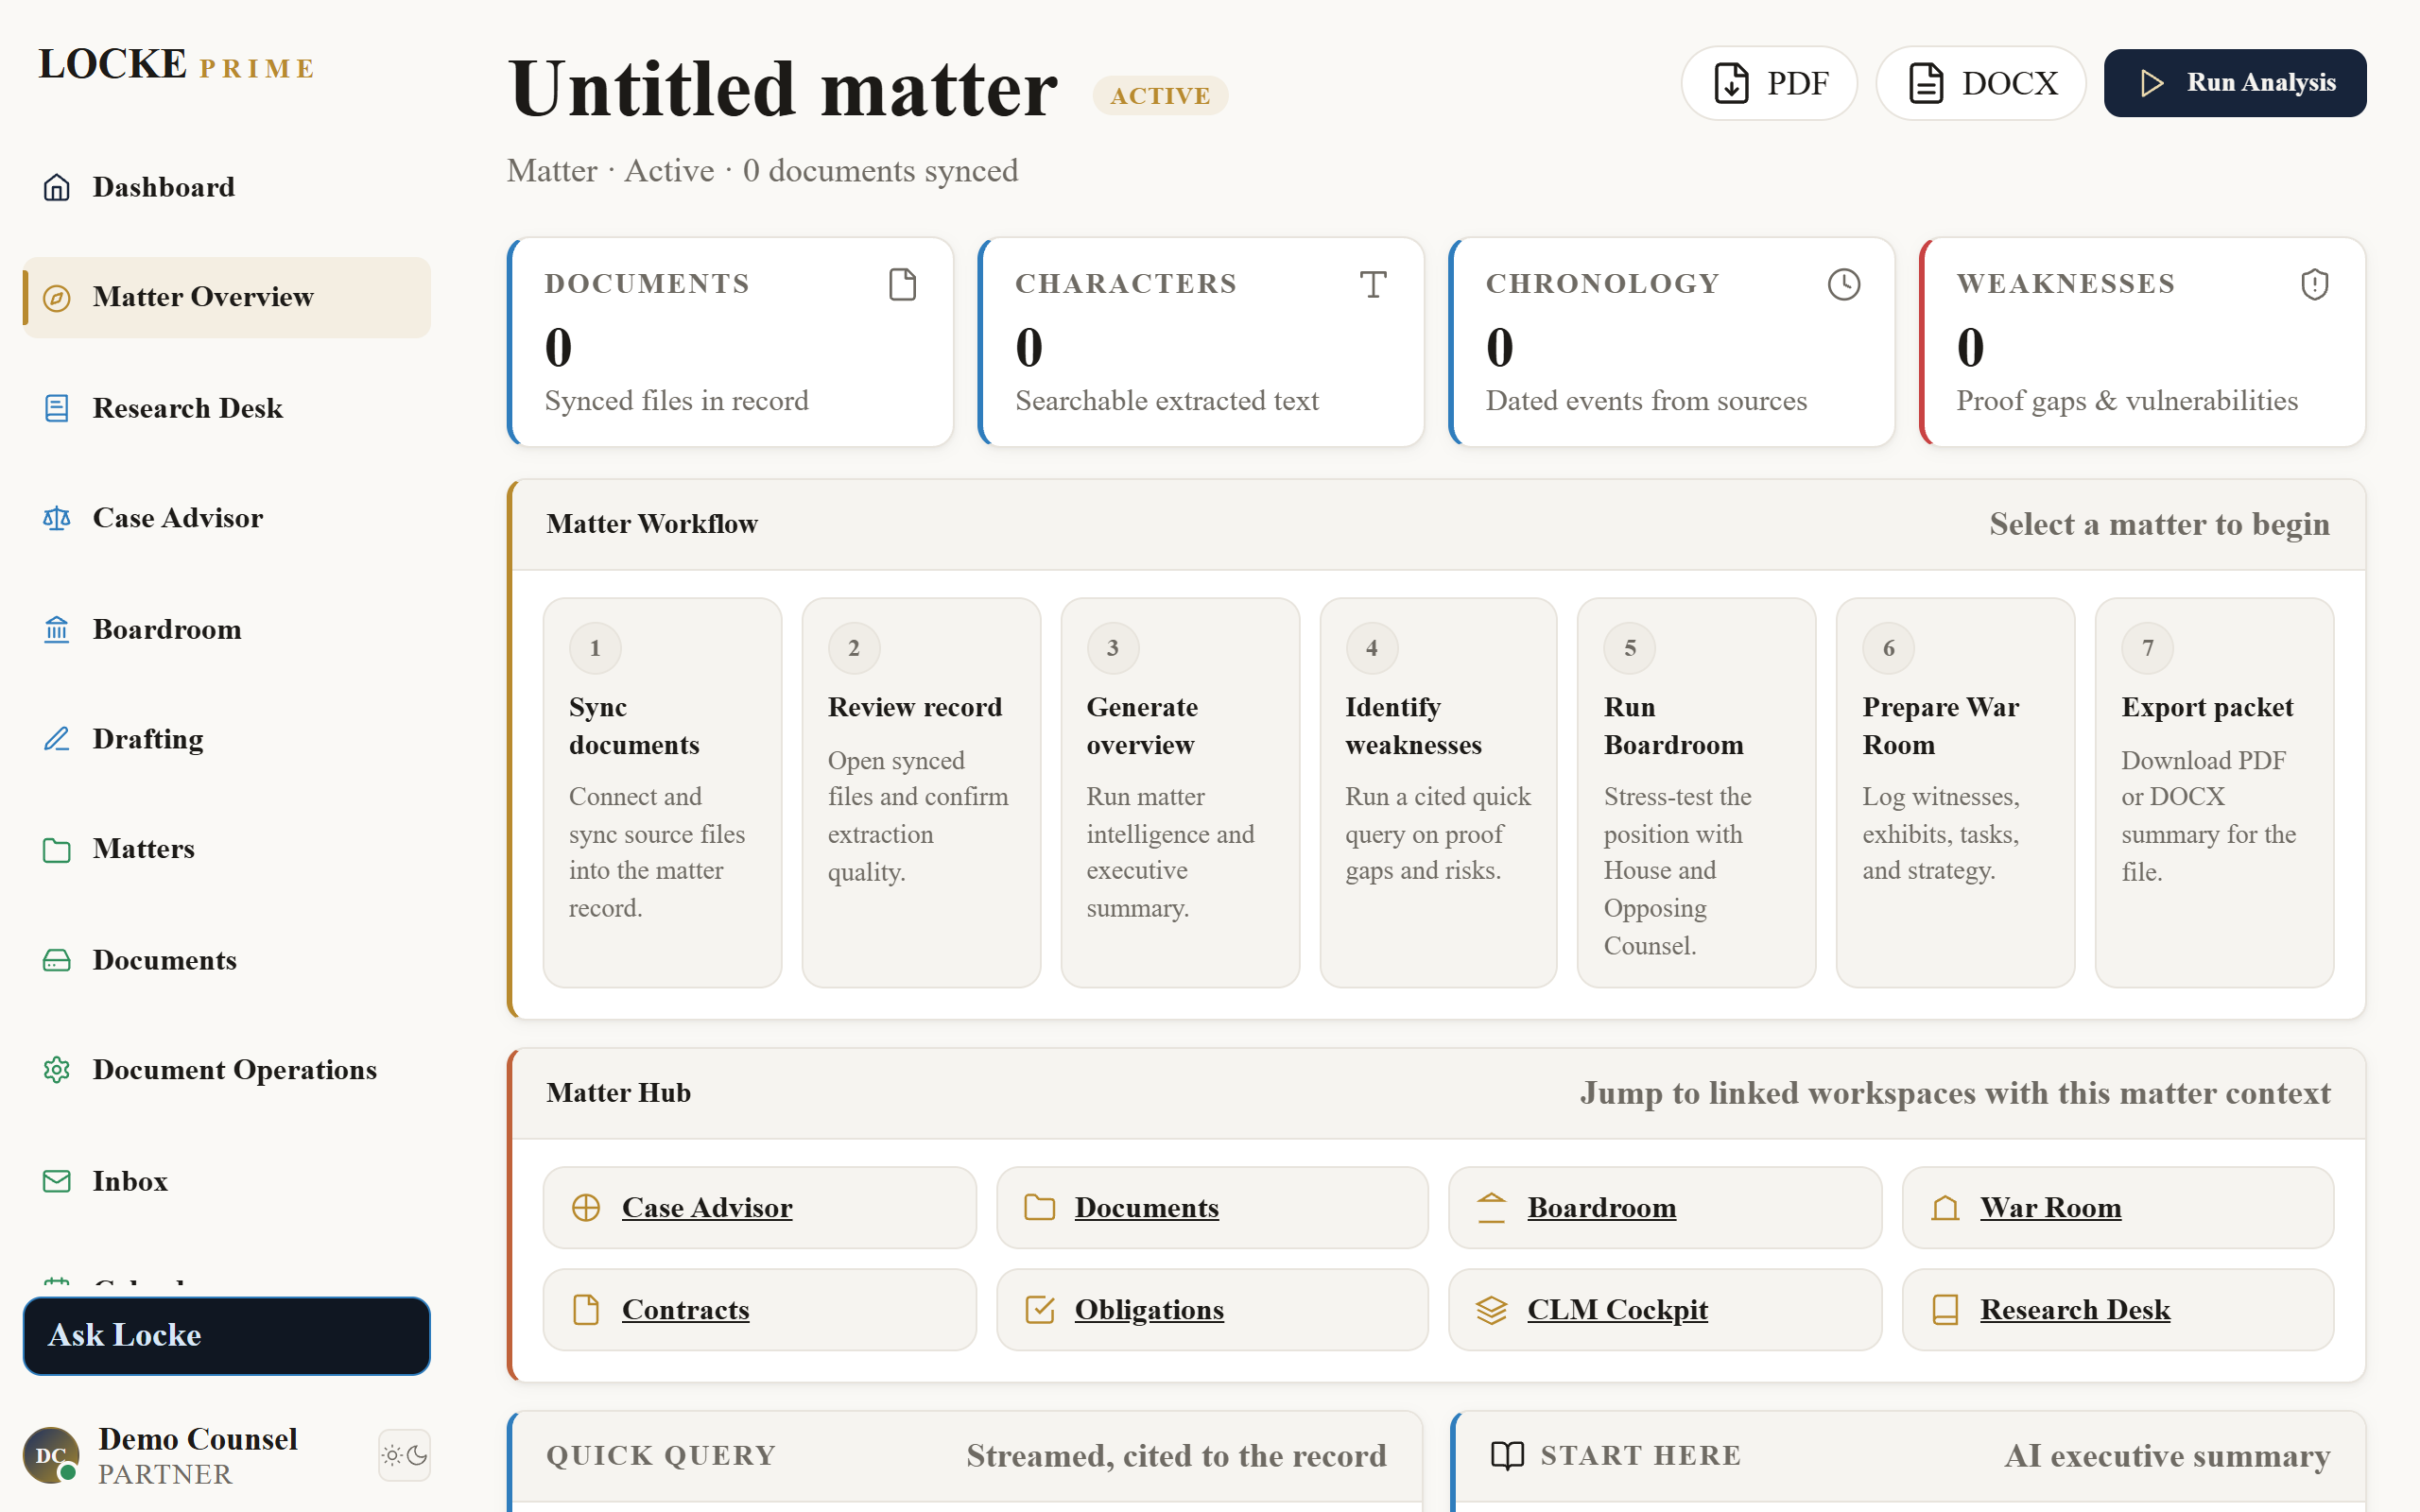Click the clock icon on Chronology card
This screenshot has height=1512, width=2420.
pyautogui.click(x=1844, y=284)
